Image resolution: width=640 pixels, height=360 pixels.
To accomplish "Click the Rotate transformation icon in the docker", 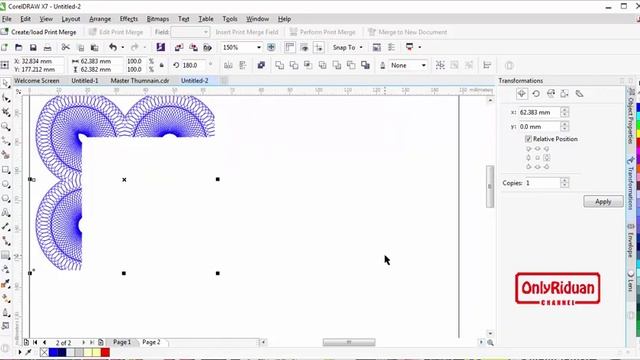I will point(536,94).
